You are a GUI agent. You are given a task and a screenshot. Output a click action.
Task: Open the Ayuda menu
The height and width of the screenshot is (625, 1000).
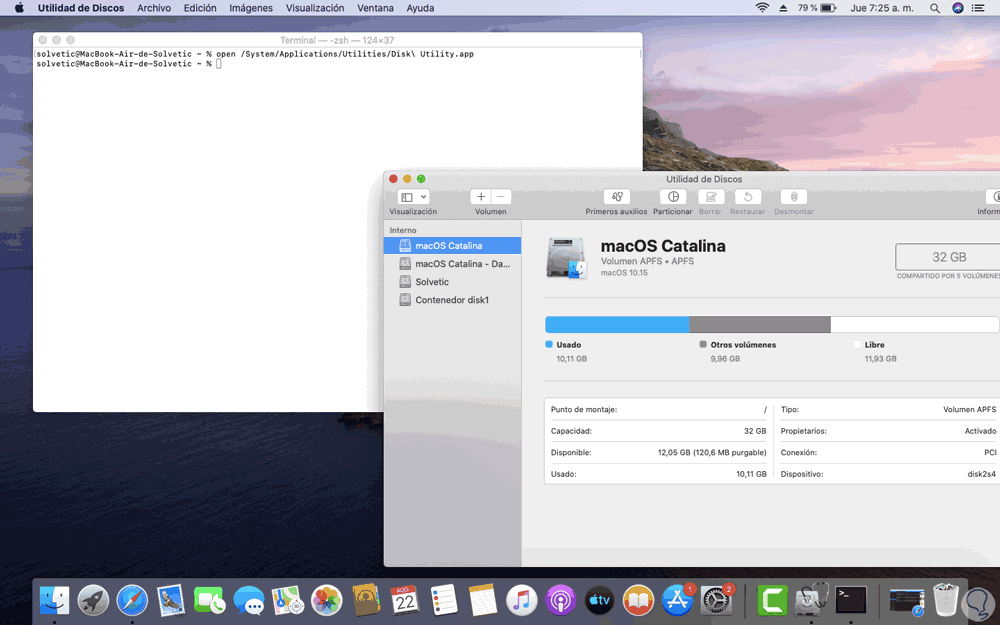(420, 8)
